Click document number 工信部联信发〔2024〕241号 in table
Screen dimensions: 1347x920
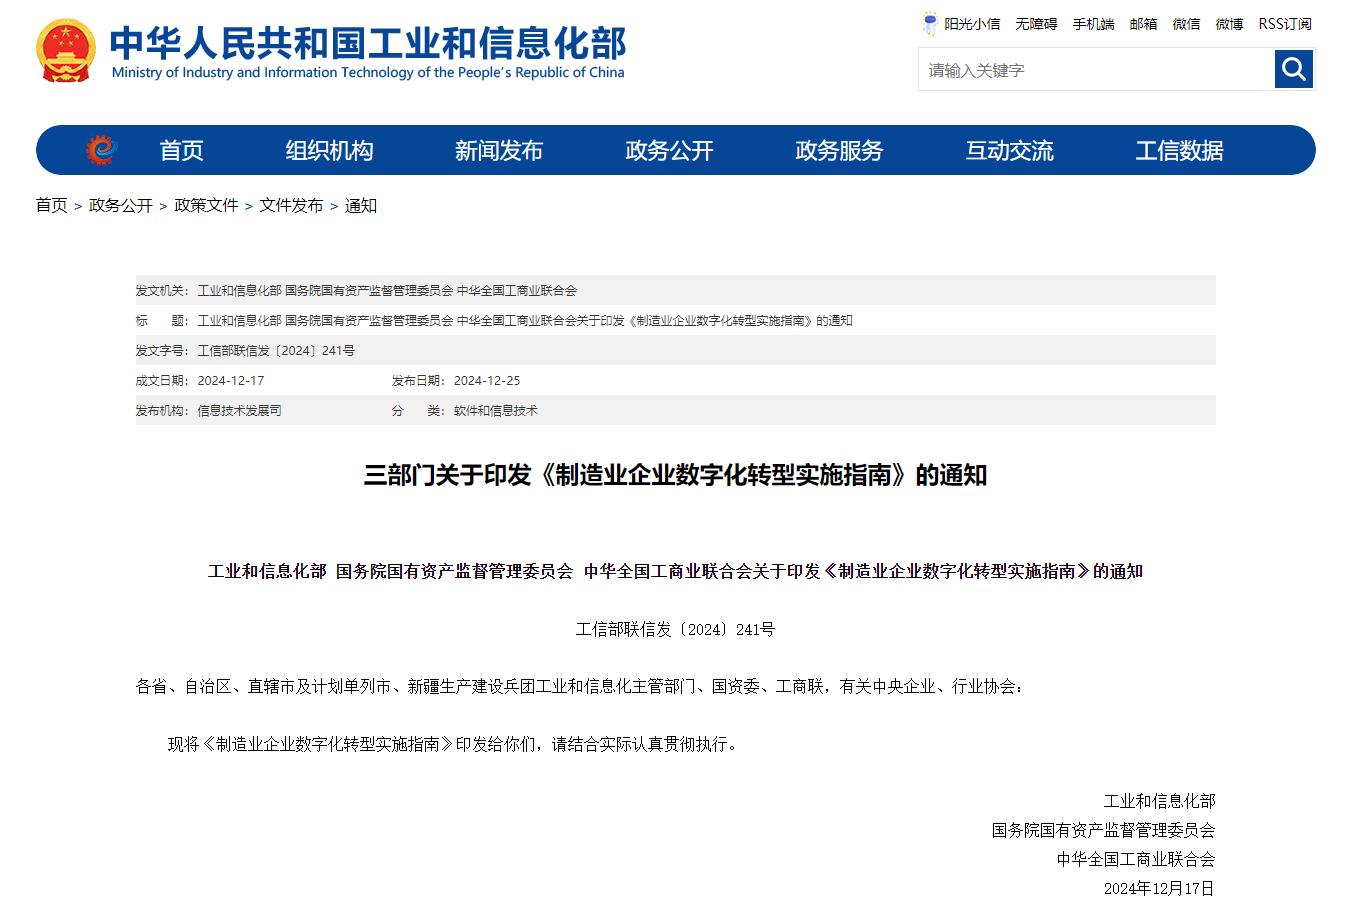(276, 350)
